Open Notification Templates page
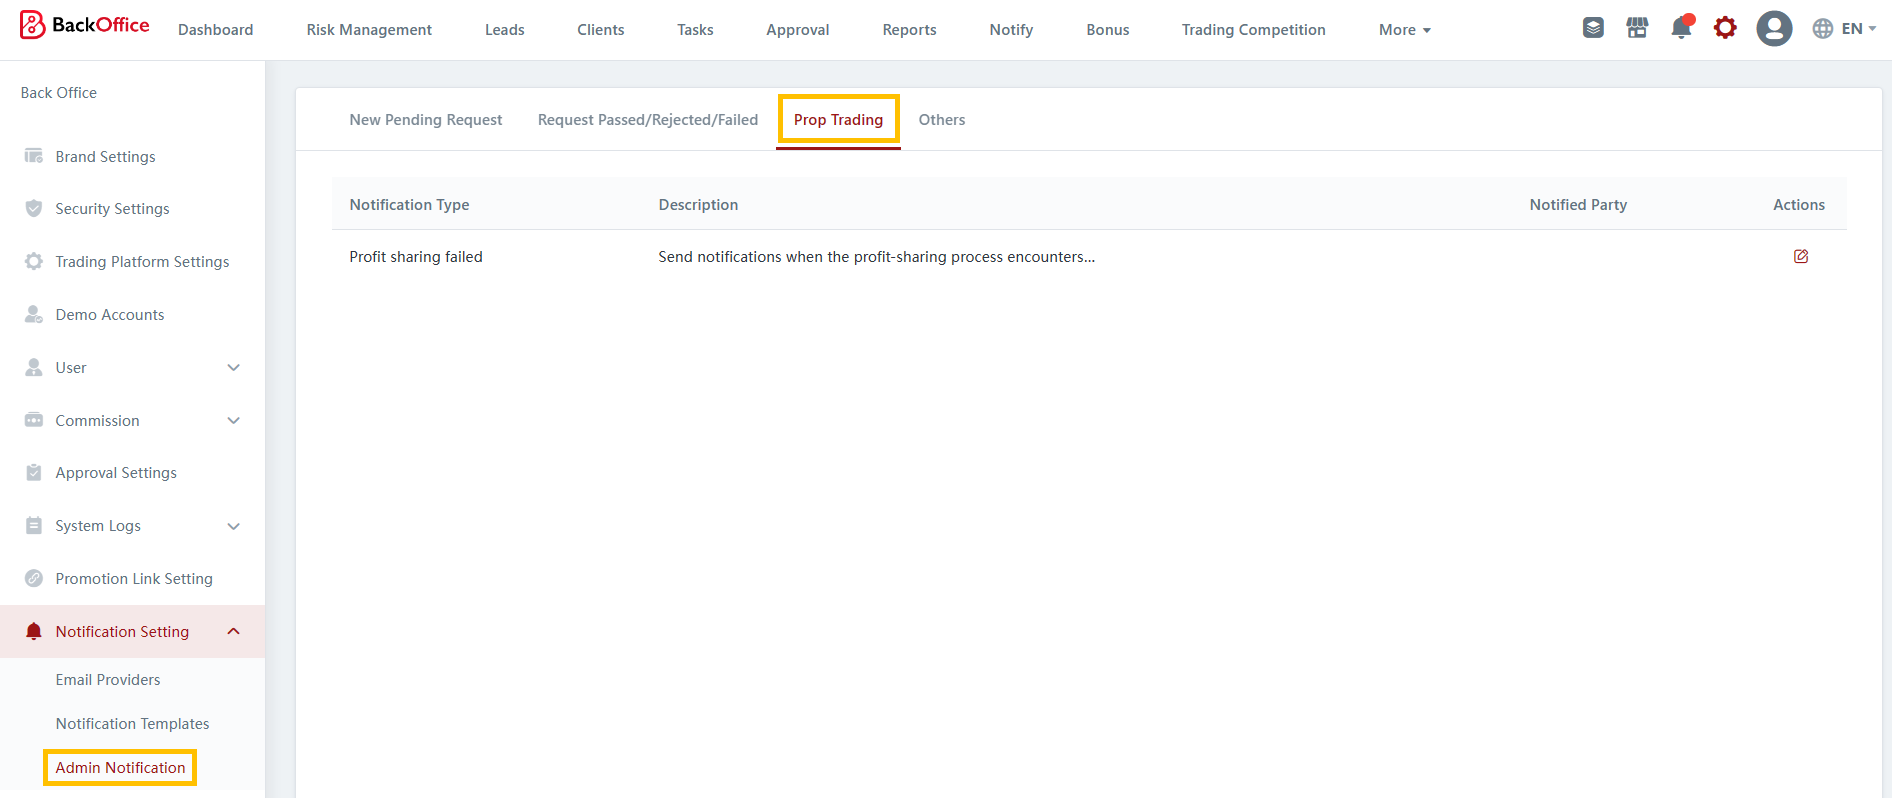Image resolution: width=1892 pixels, height=798 pixels. 132,724
